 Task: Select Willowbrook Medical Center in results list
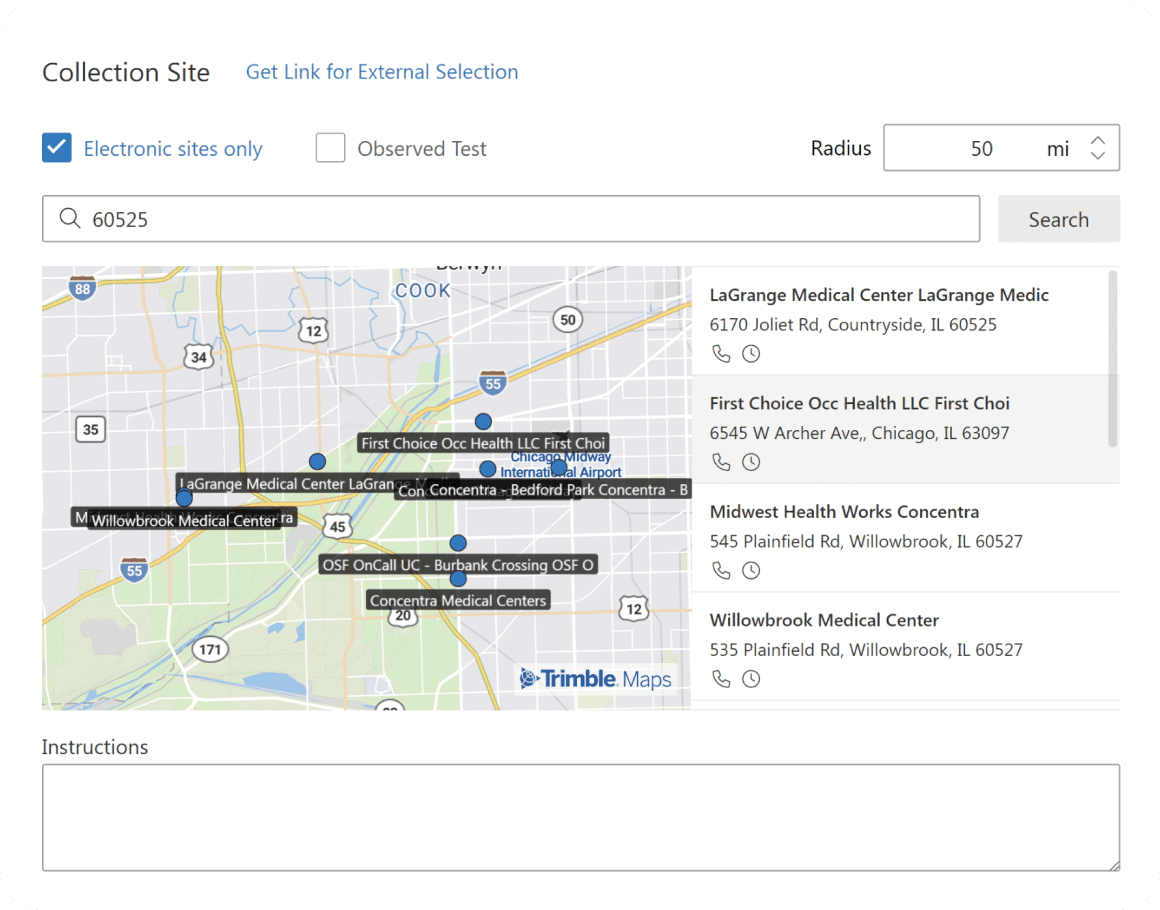pyautogui.click(x=906, y=646)
